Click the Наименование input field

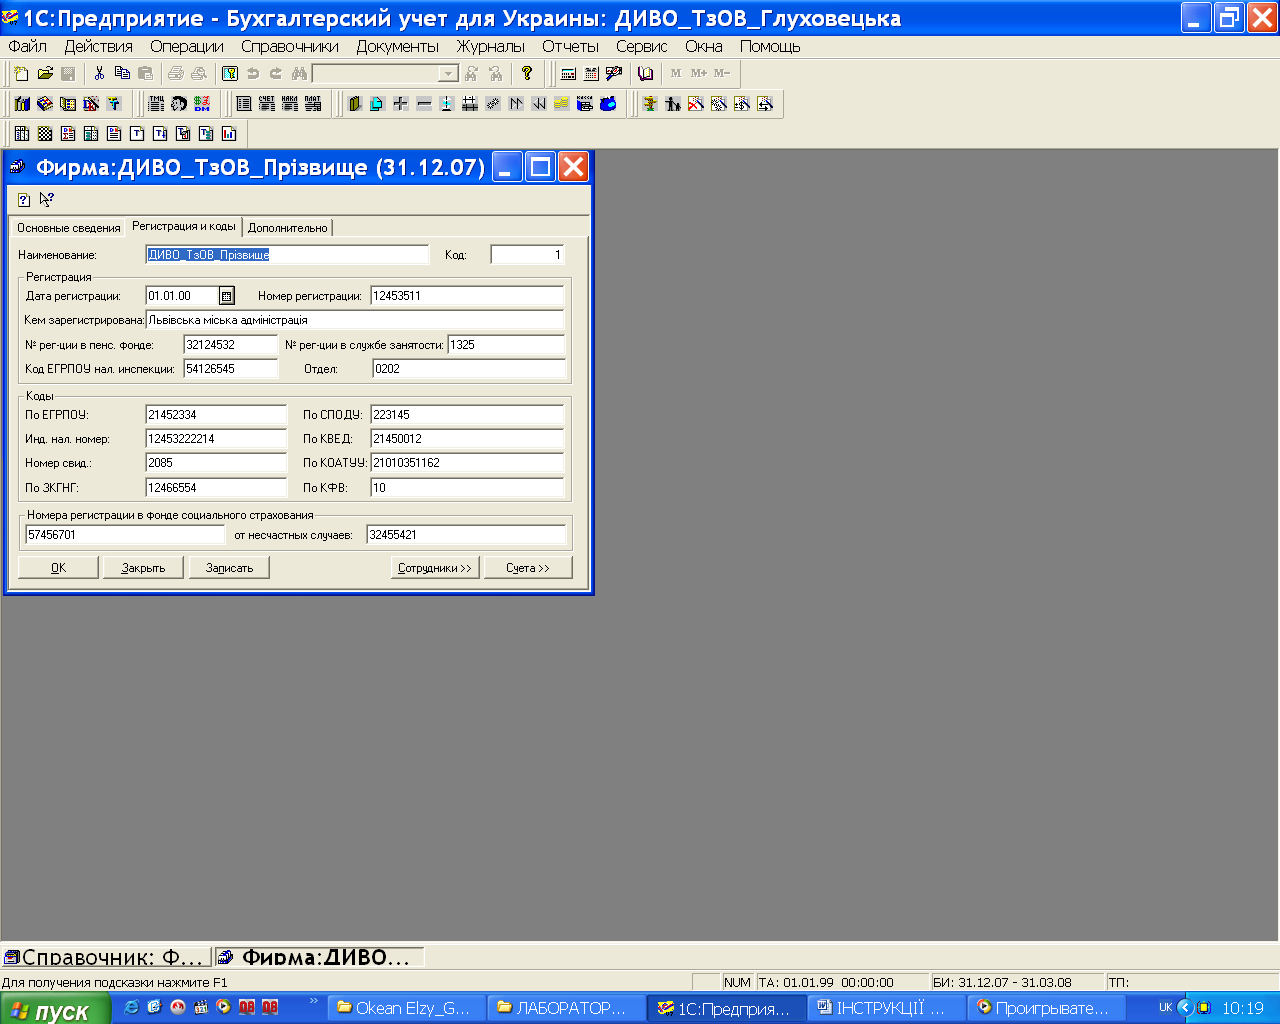pyautogui.click(x=287, y=255)
